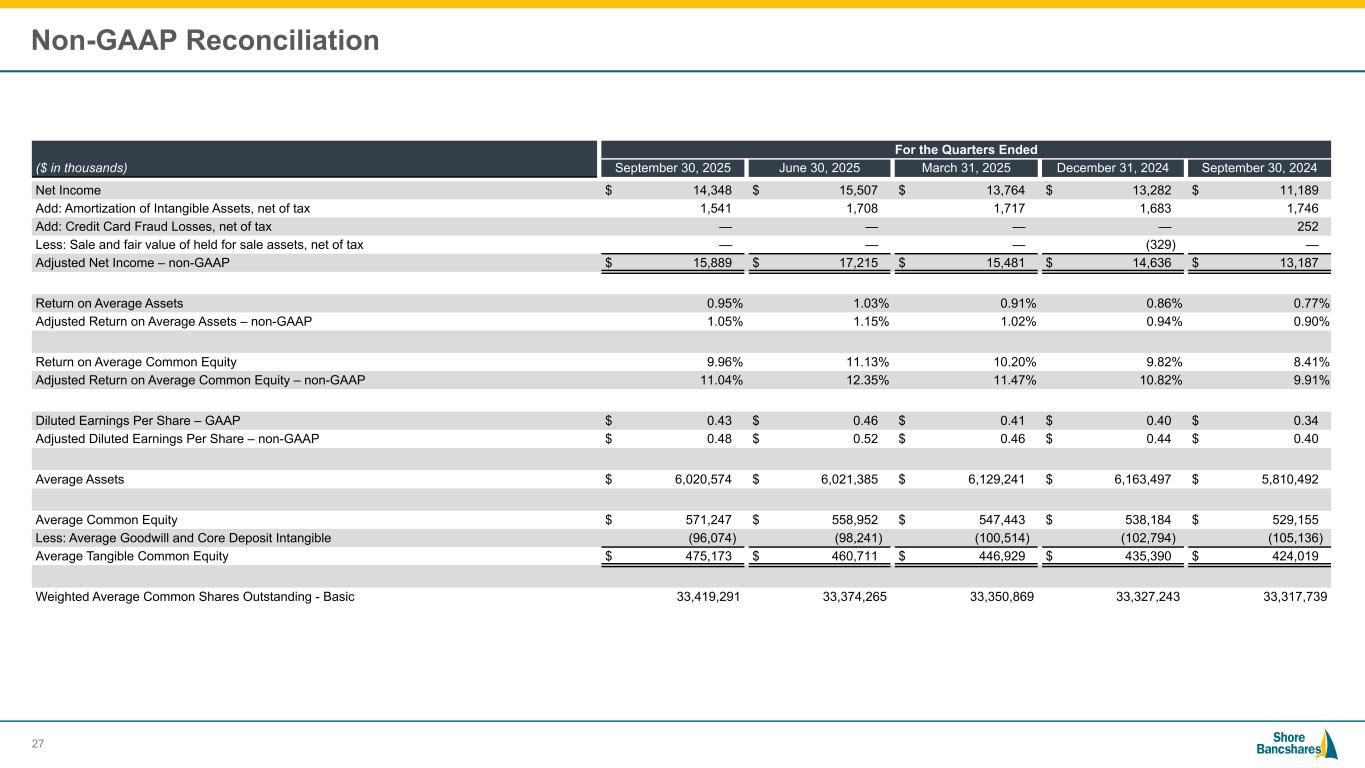Screen dimensions: 1365x768
Task: Select the June 30, 2025 column header
Action: pos(818,168)
